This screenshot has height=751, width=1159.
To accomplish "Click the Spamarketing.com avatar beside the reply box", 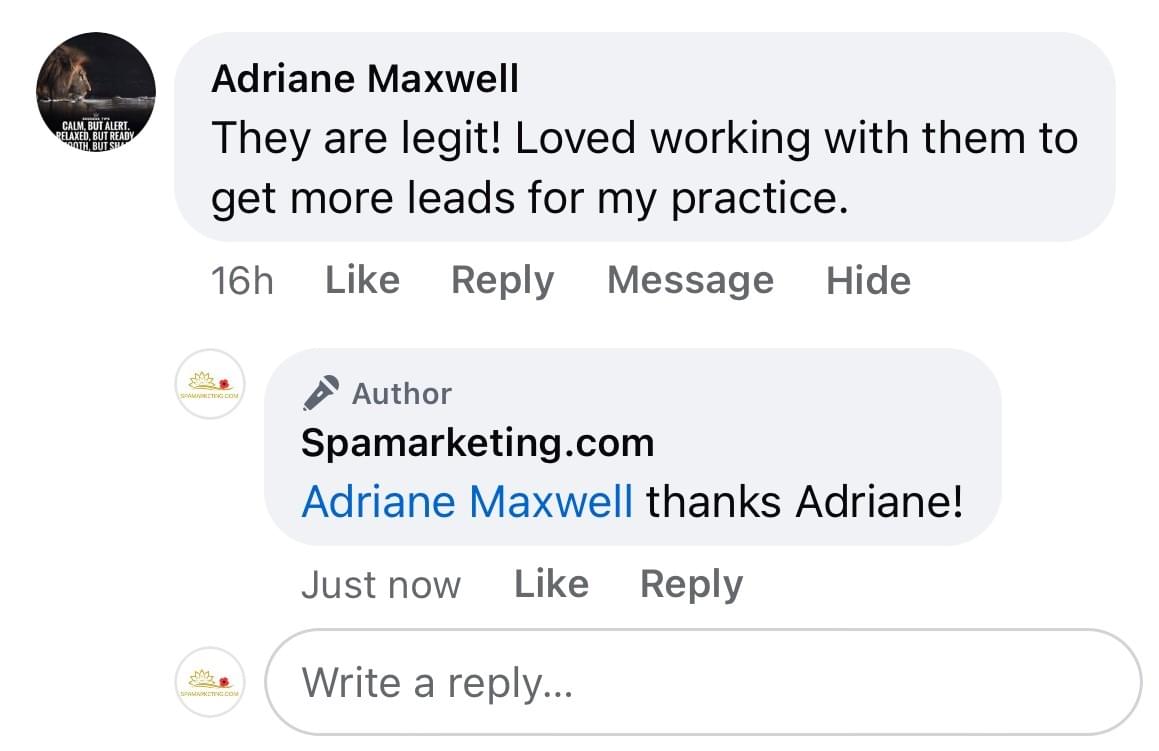I will point(210,680).
